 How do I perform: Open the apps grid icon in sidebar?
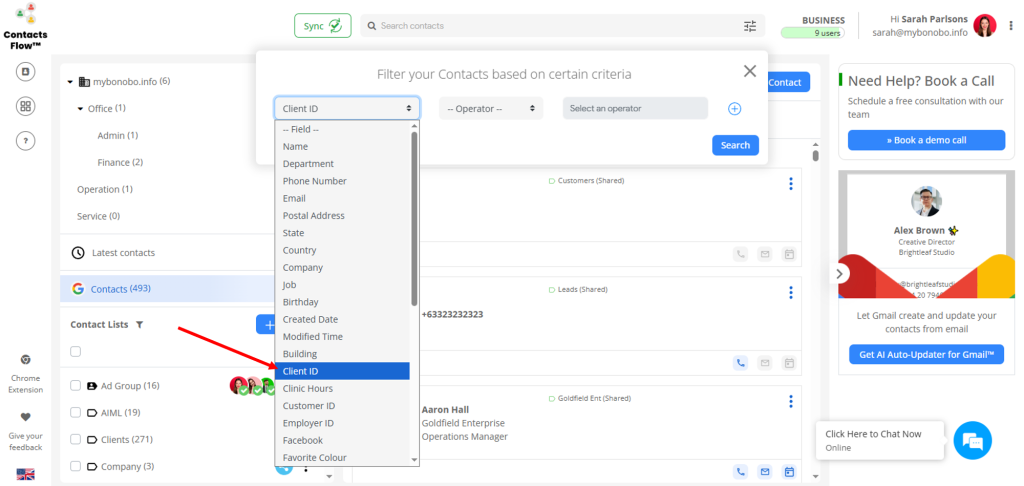tap(26, 106)
